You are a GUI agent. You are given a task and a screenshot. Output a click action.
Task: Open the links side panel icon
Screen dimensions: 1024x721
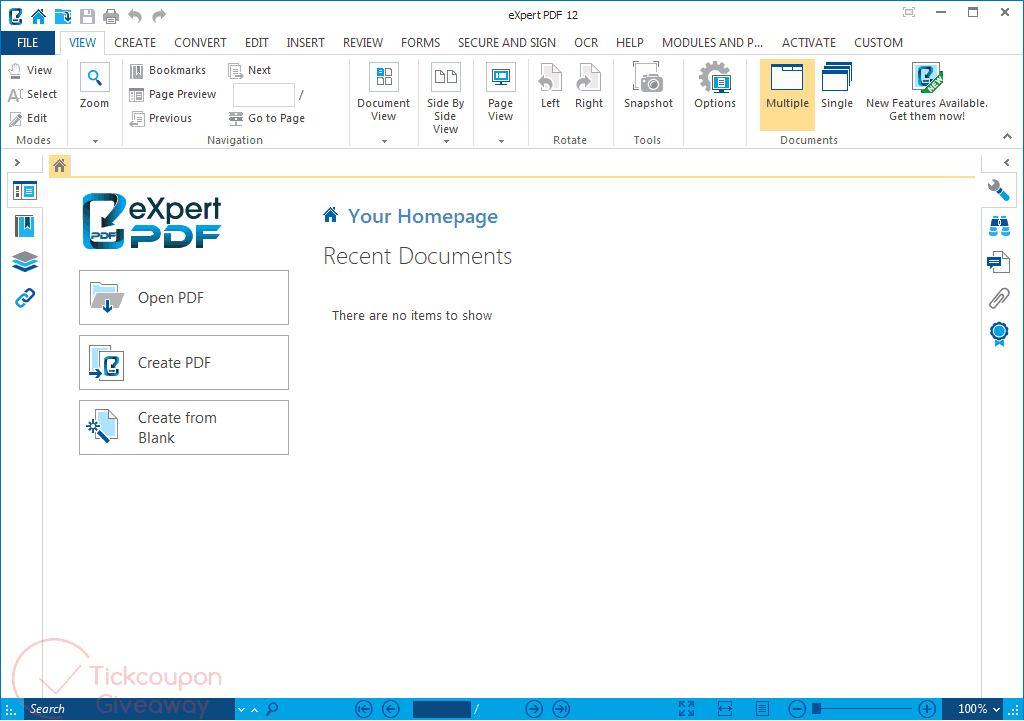pos(25,298)
